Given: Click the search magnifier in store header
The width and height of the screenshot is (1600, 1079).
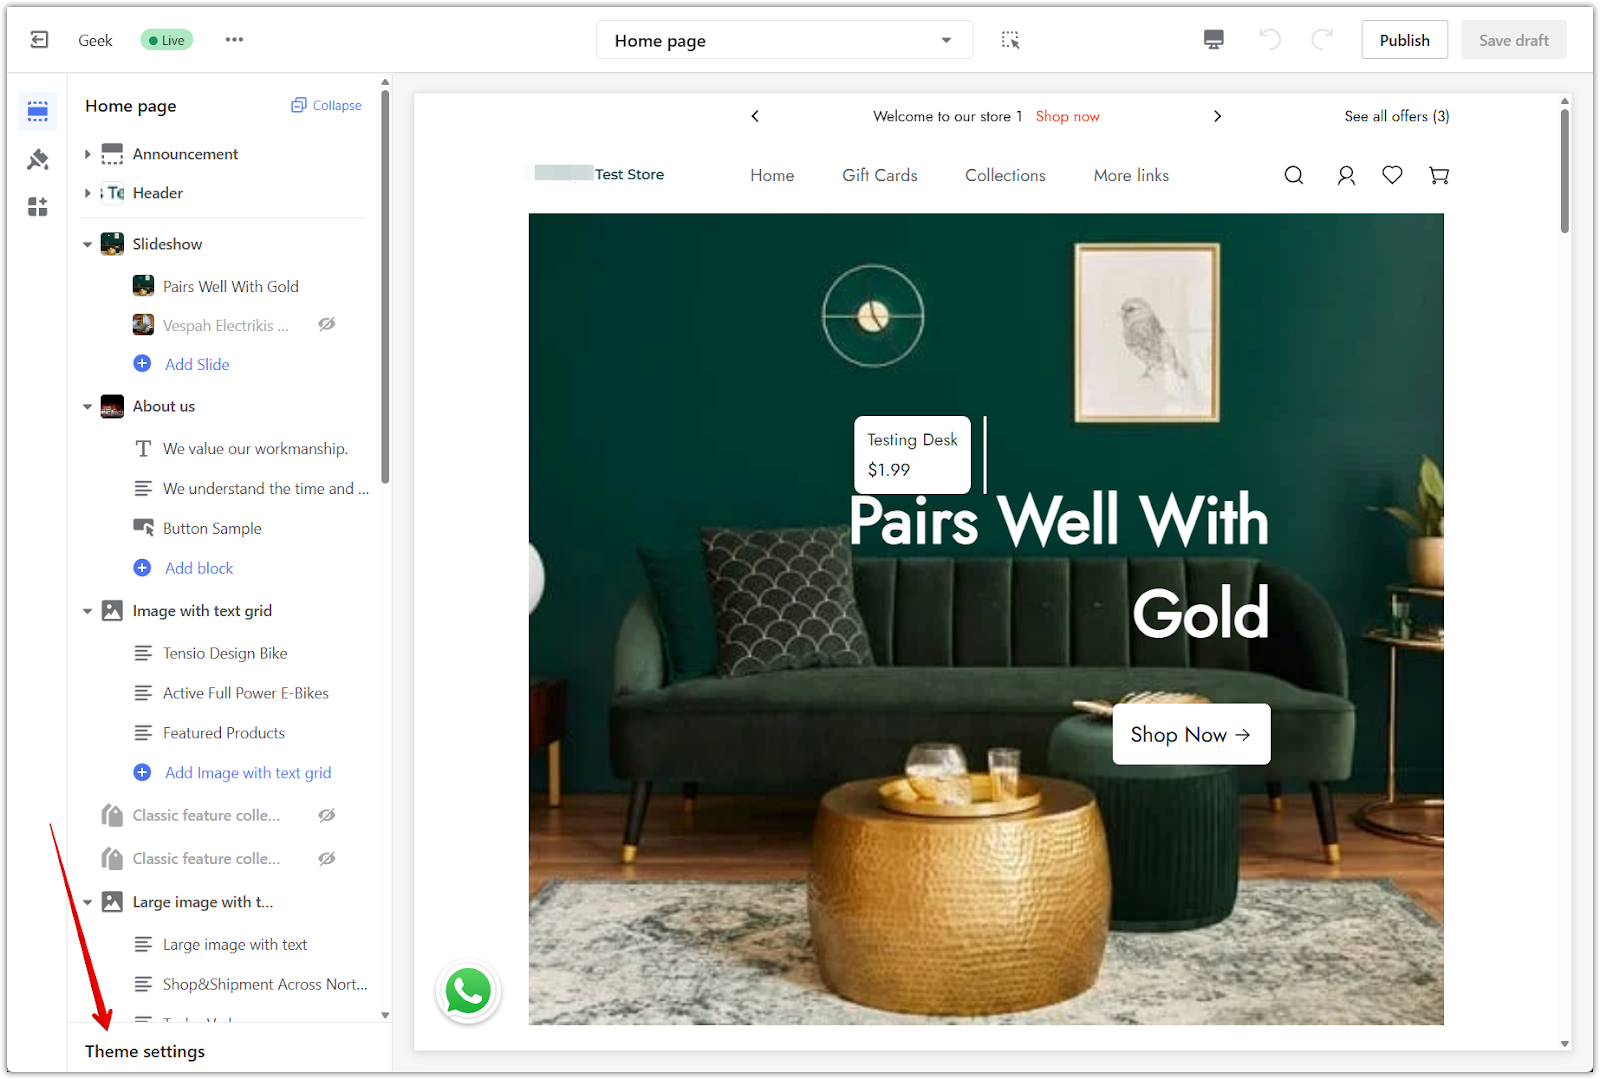Looking at the screenshot, I should pyautogui.click(x=1293, y=175).
